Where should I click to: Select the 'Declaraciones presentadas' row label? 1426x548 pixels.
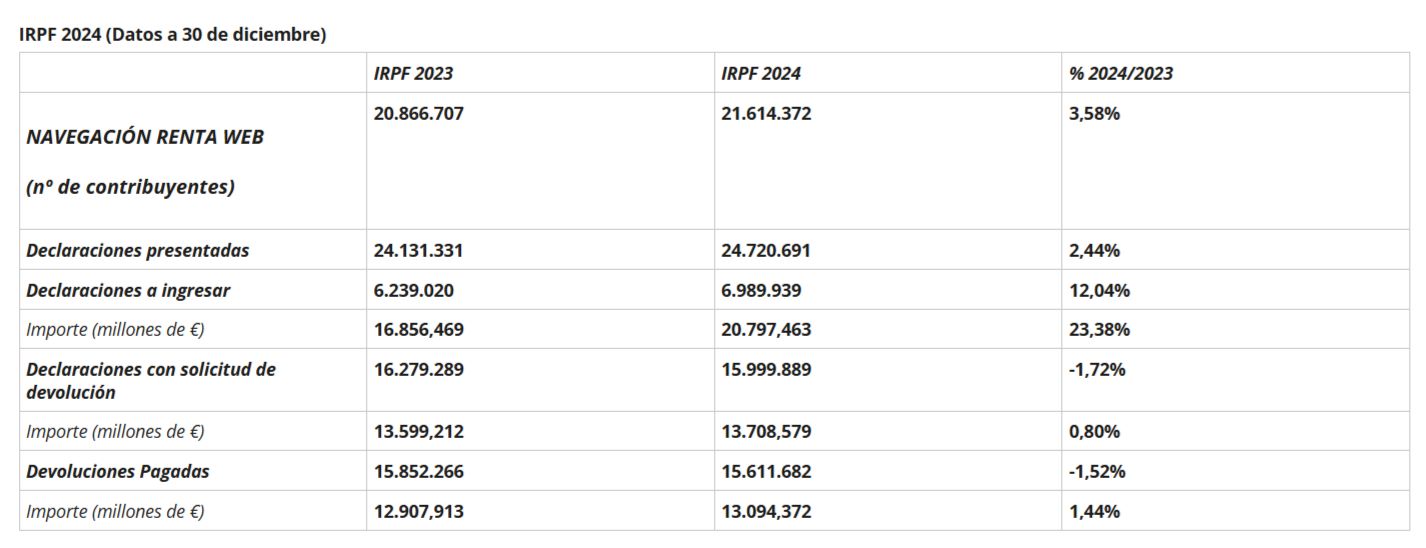138,250
